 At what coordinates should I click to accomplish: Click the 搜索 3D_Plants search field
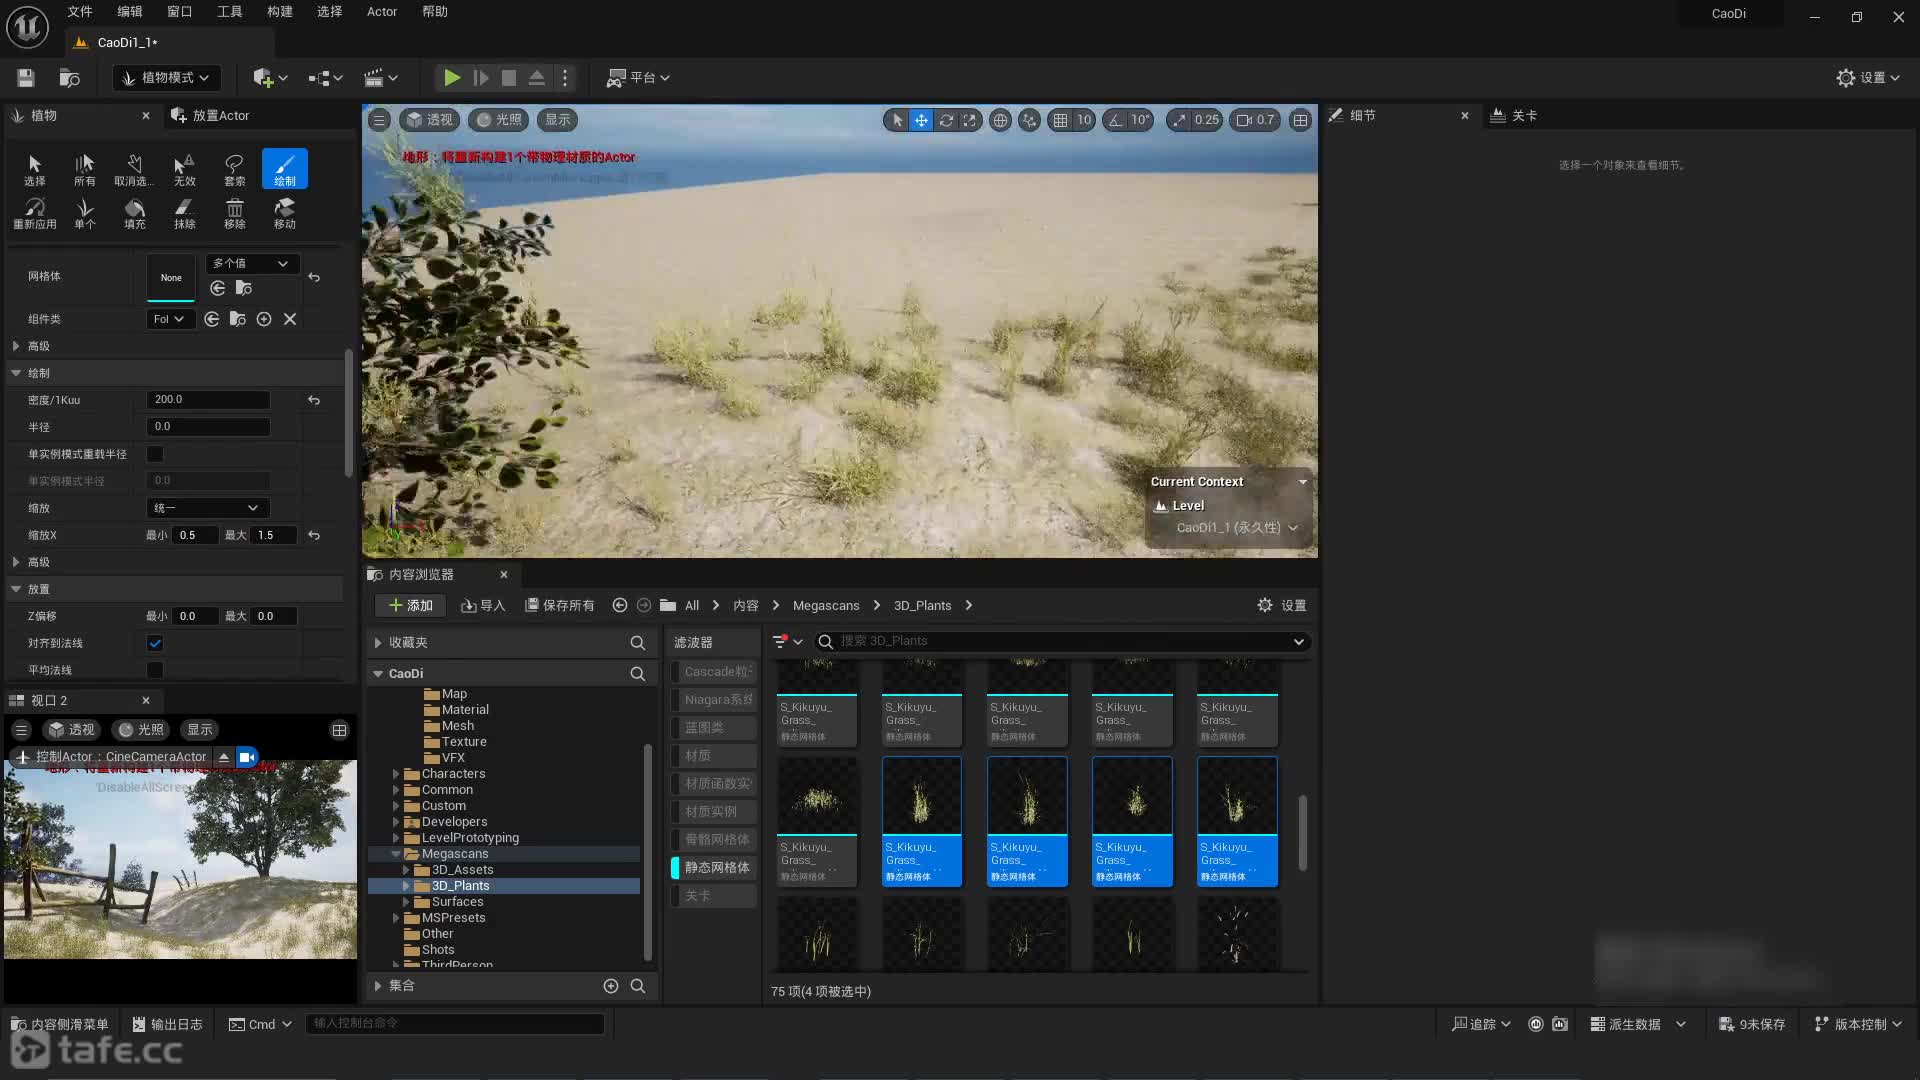coord(1060,642)
